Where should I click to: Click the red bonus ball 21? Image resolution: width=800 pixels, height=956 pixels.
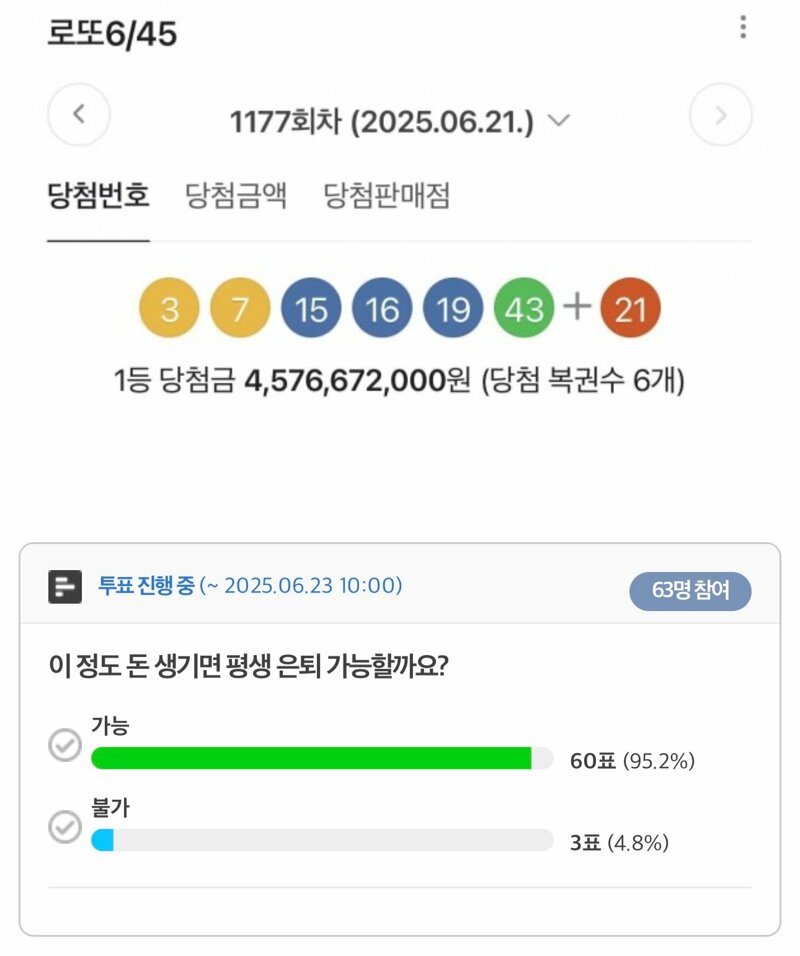630,308
